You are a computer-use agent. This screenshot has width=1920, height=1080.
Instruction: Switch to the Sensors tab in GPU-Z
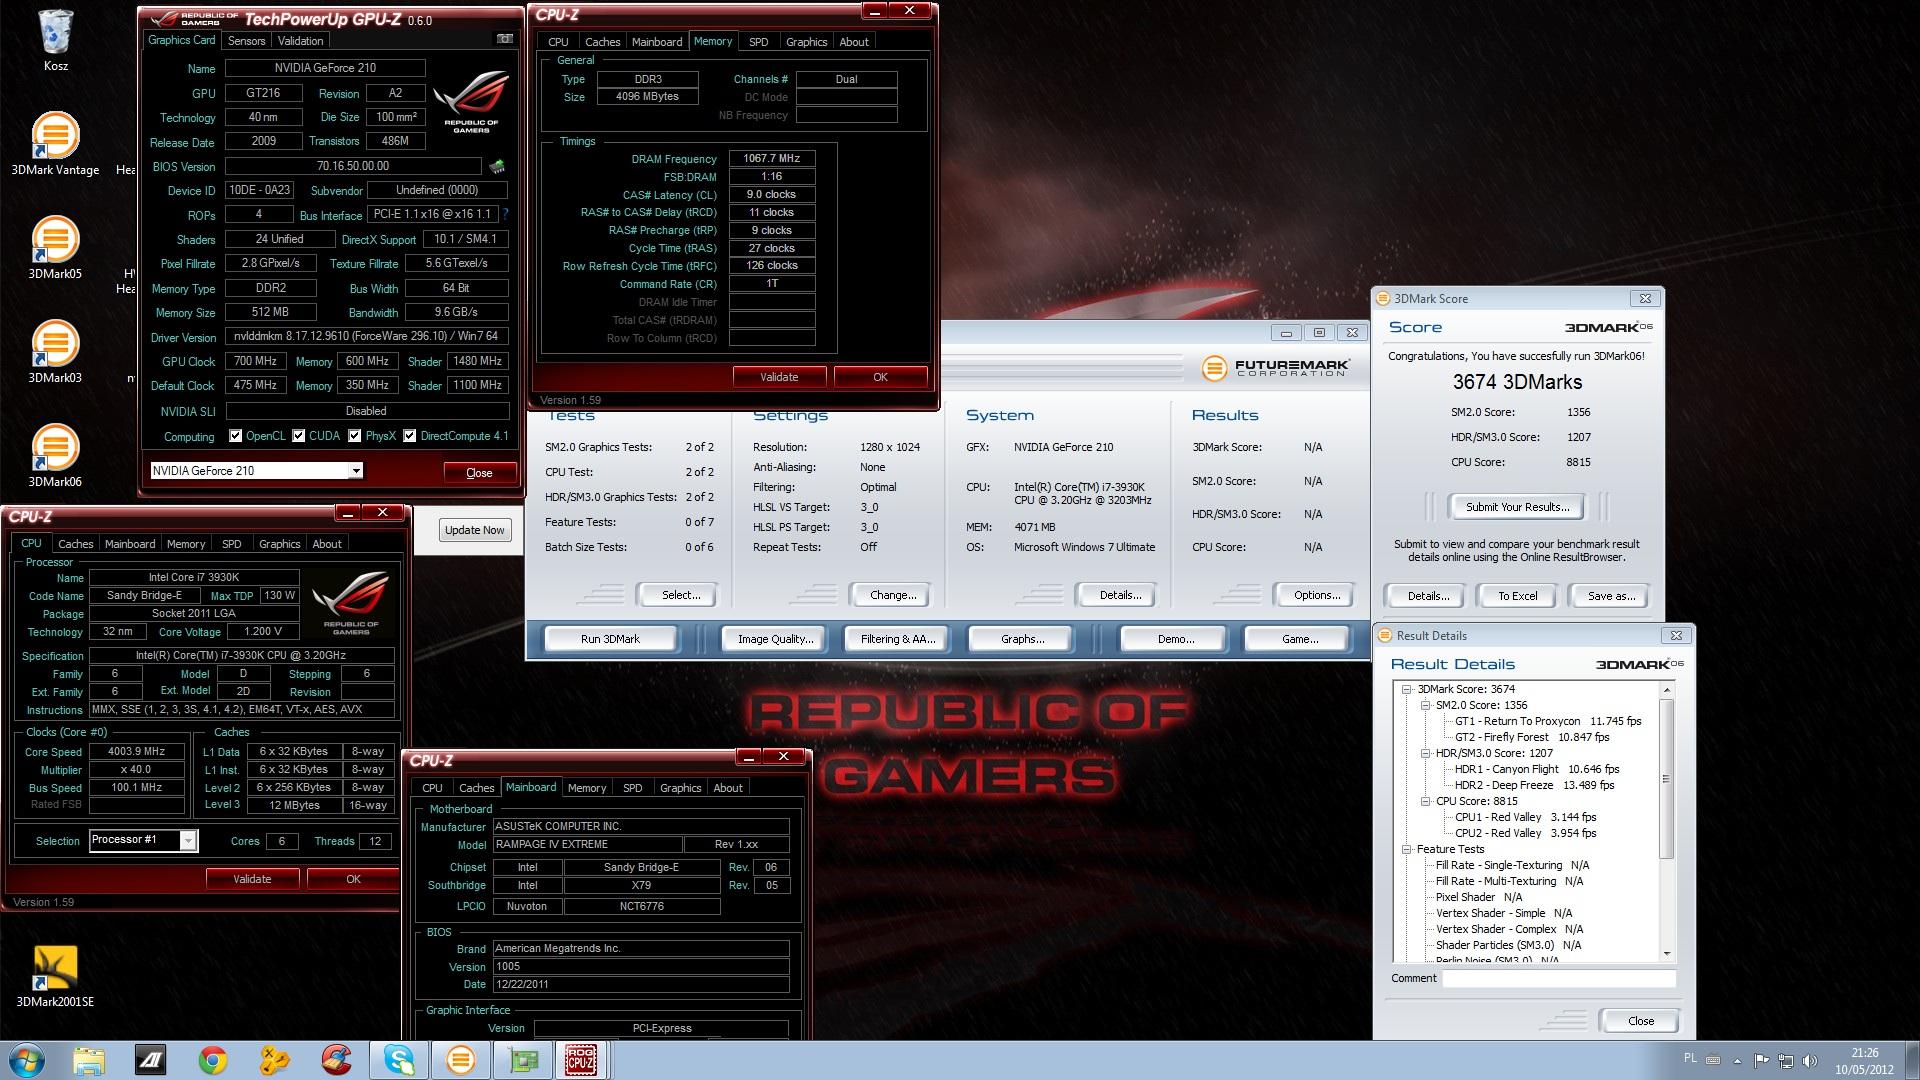pos(246,41)
